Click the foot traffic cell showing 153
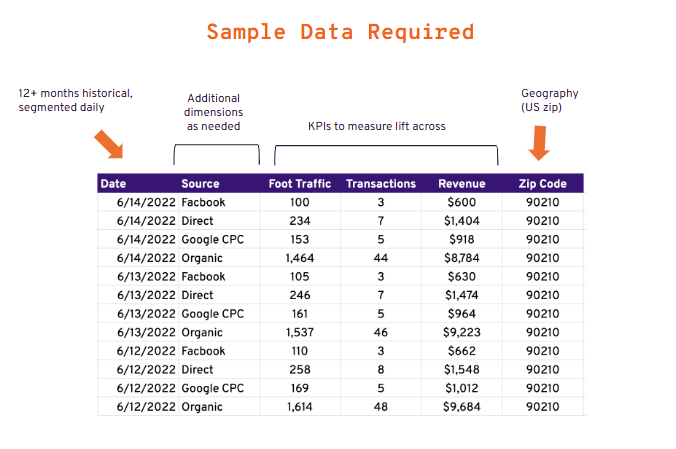The height and width of the screenshot is (449, 676). pos(300,240)
